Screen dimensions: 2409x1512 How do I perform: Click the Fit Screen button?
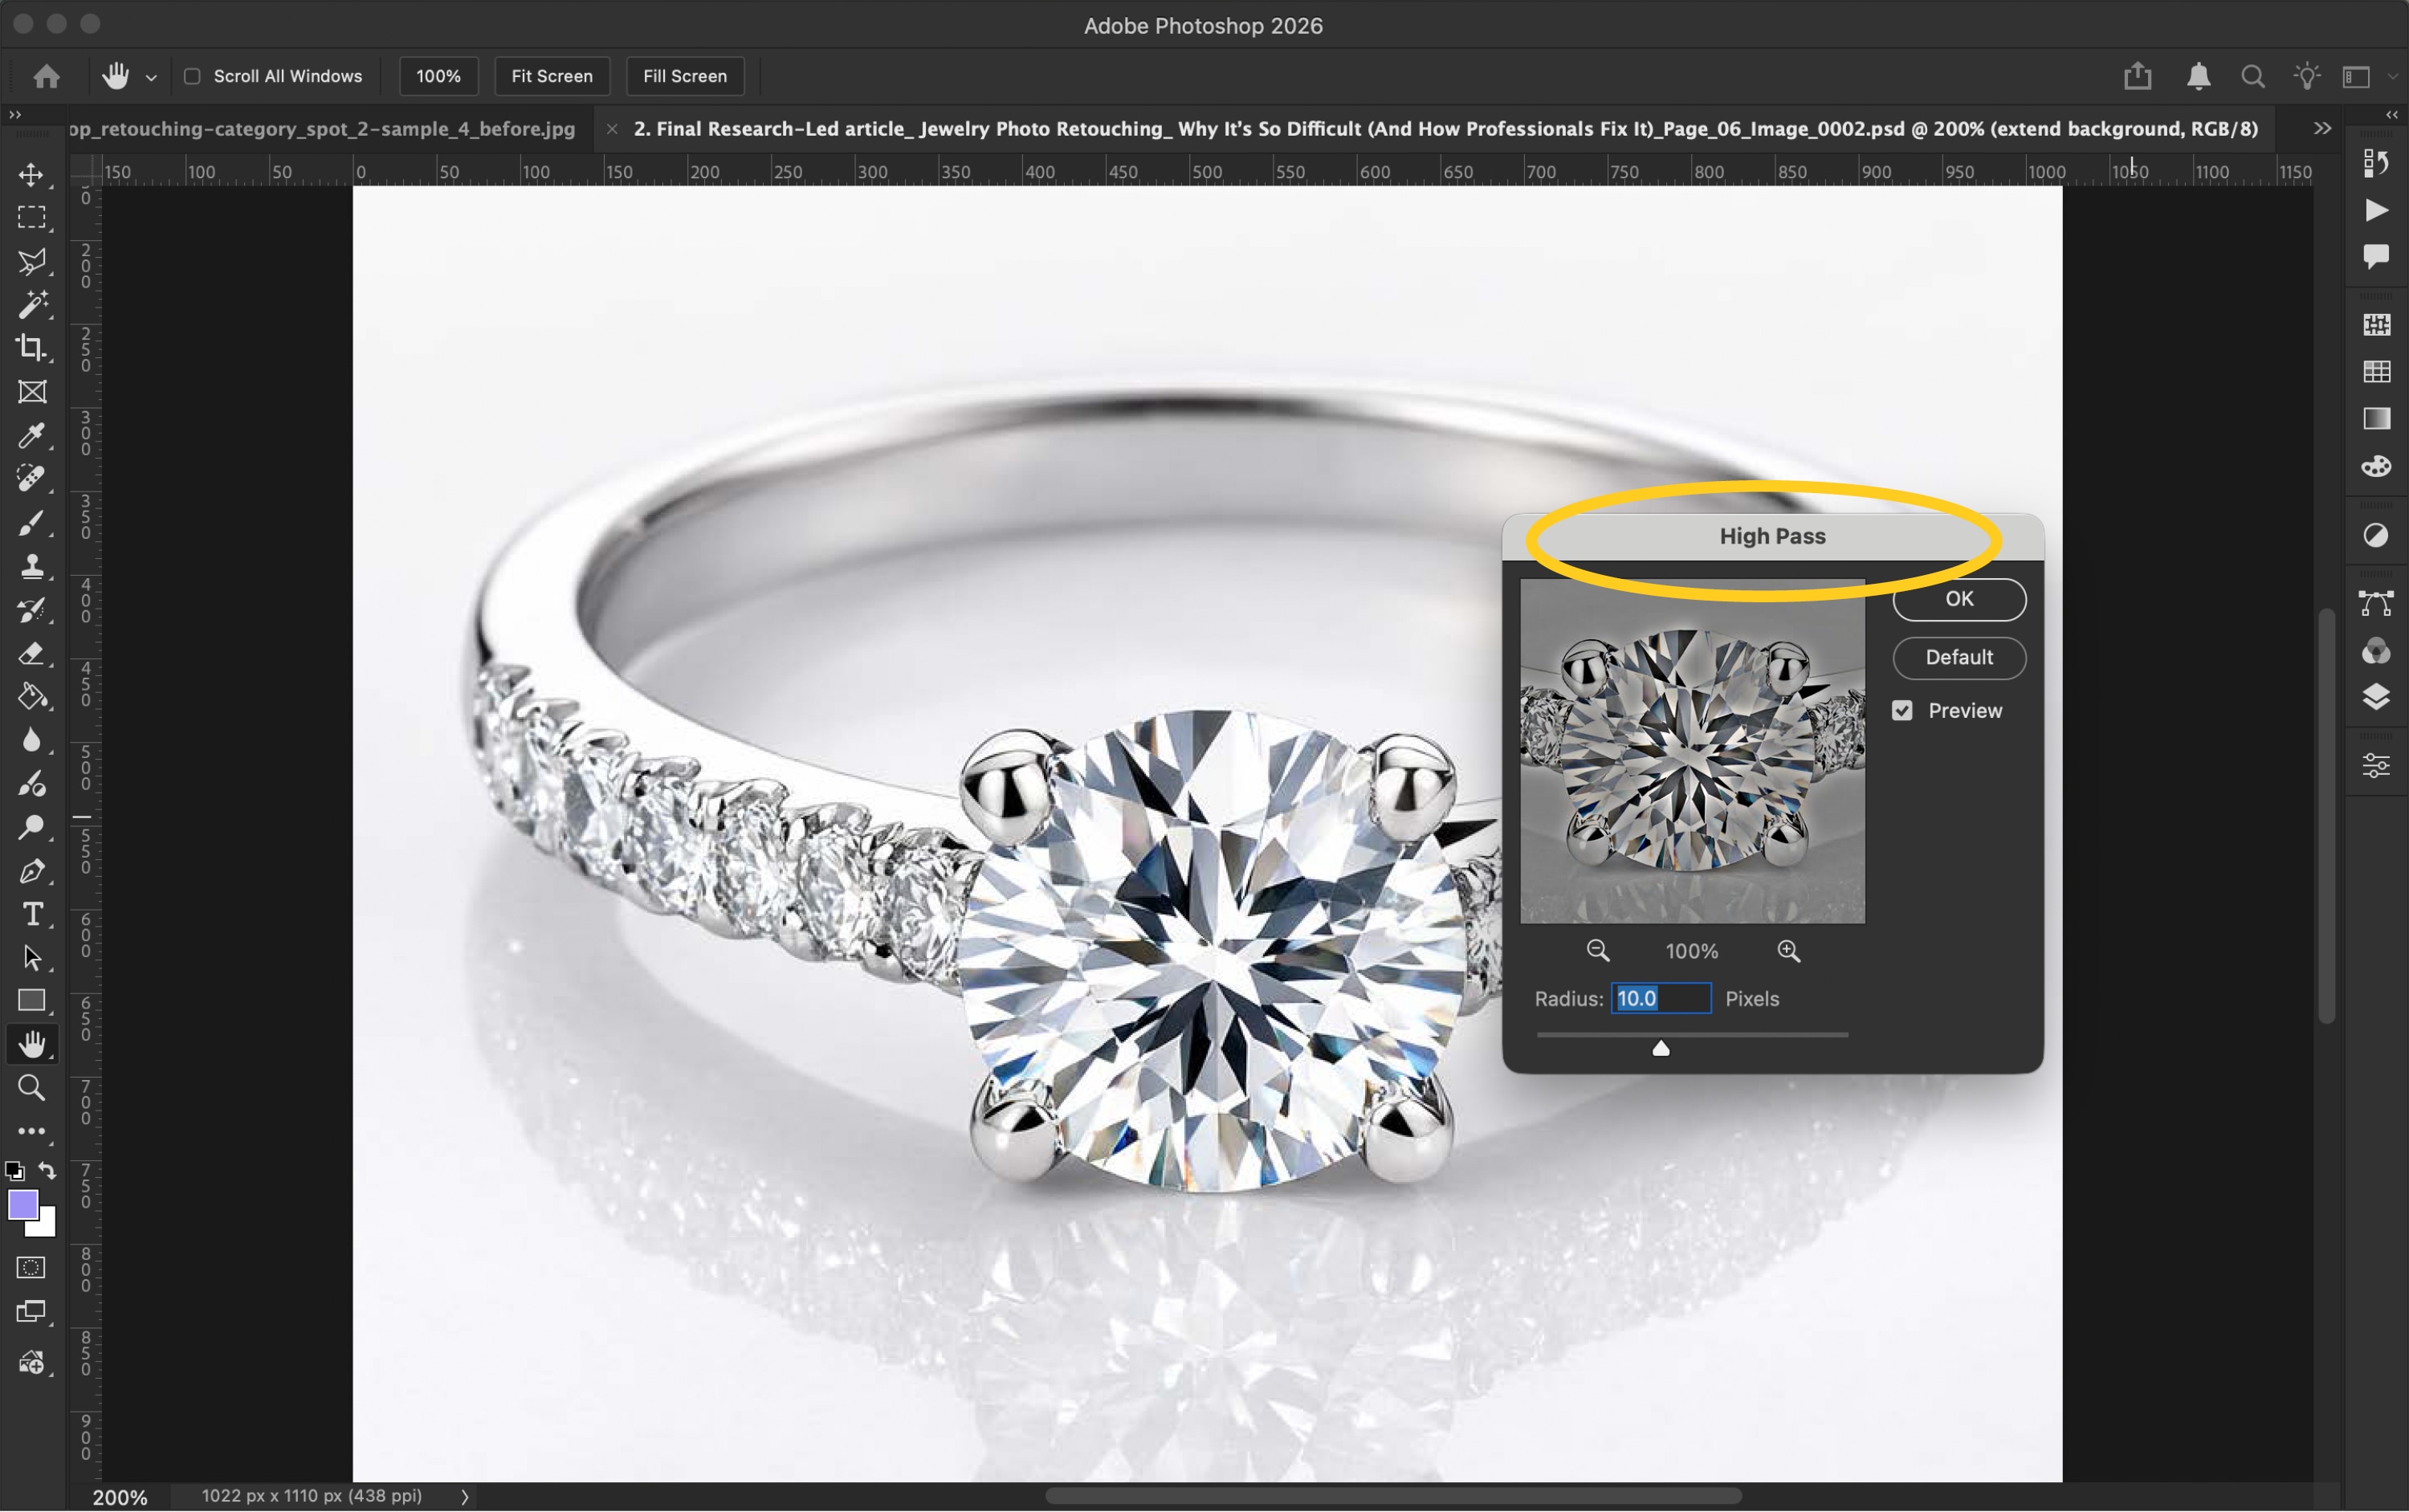(552, 76)
